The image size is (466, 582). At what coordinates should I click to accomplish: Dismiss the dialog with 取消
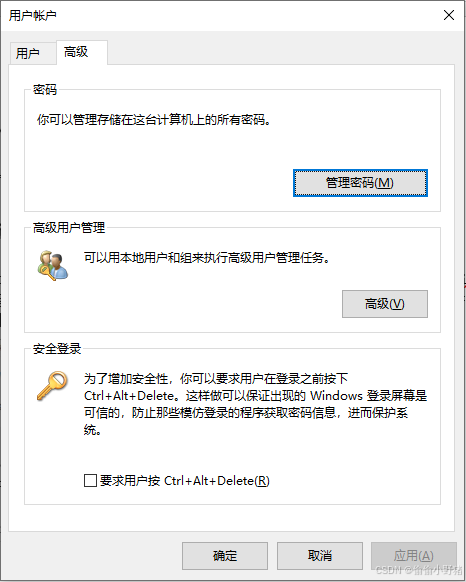(320, 556)
